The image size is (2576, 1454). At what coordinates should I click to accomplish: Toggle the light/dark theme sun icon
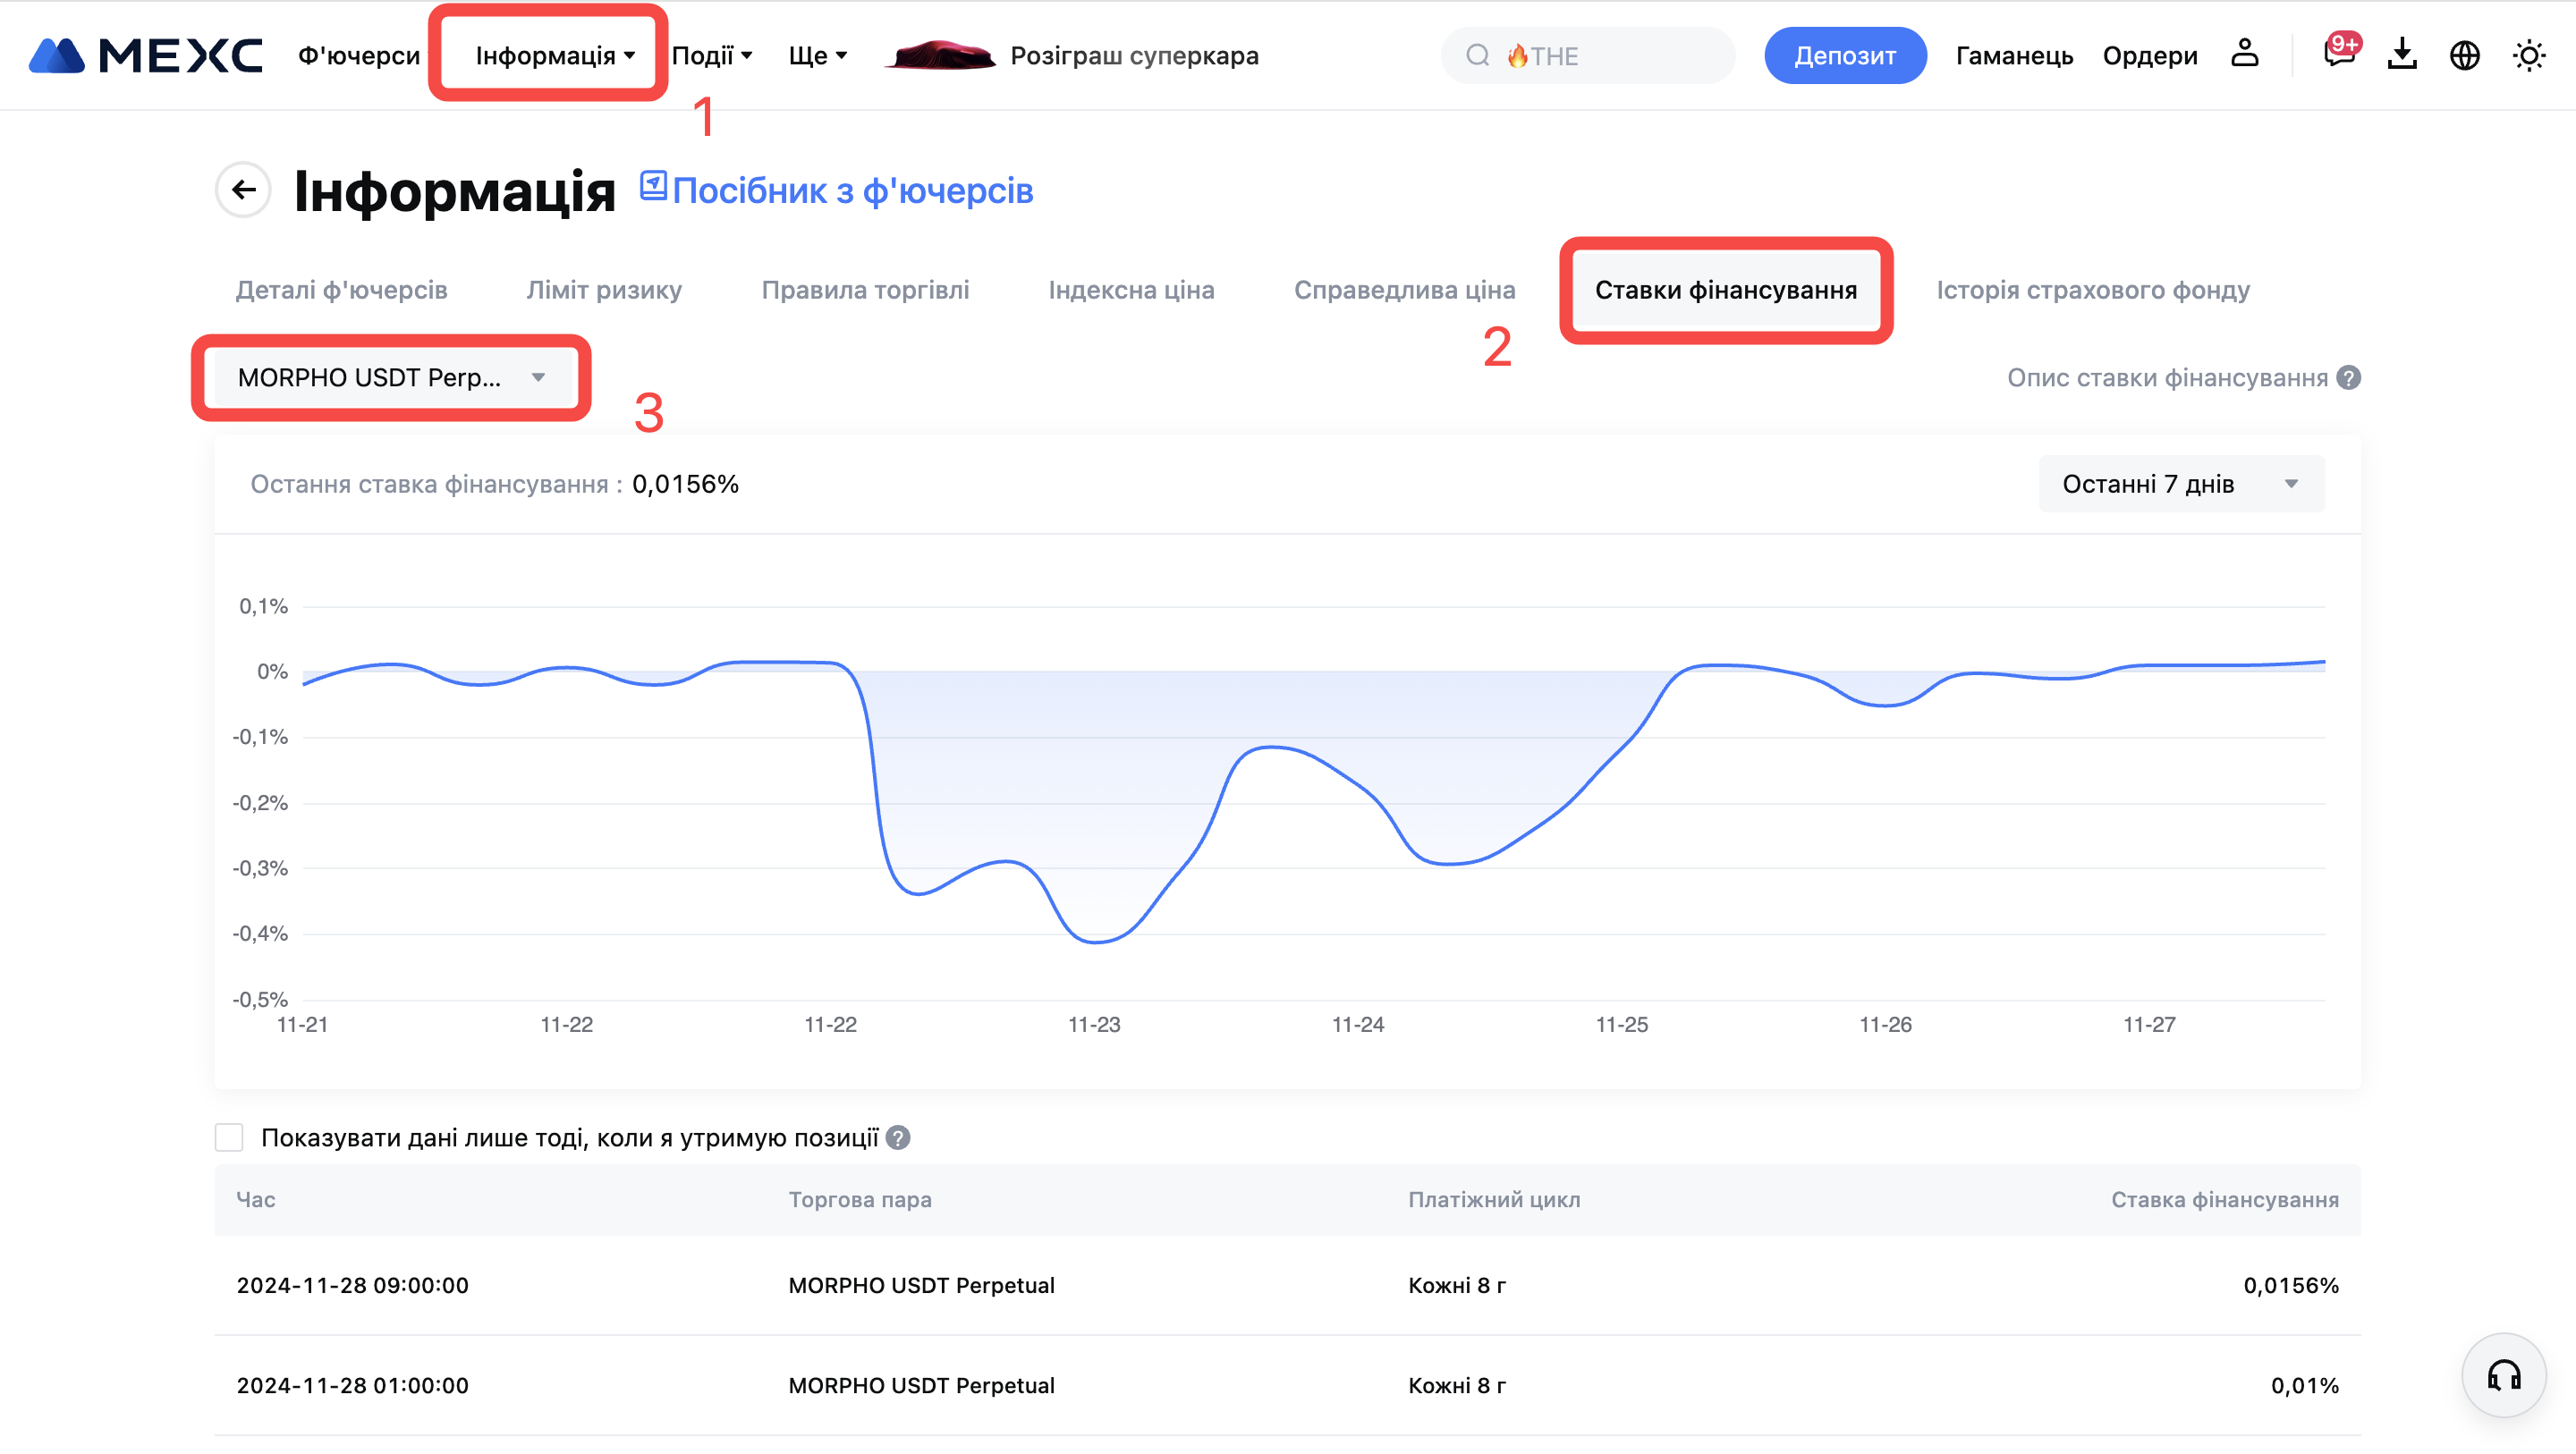[2528, 55]
